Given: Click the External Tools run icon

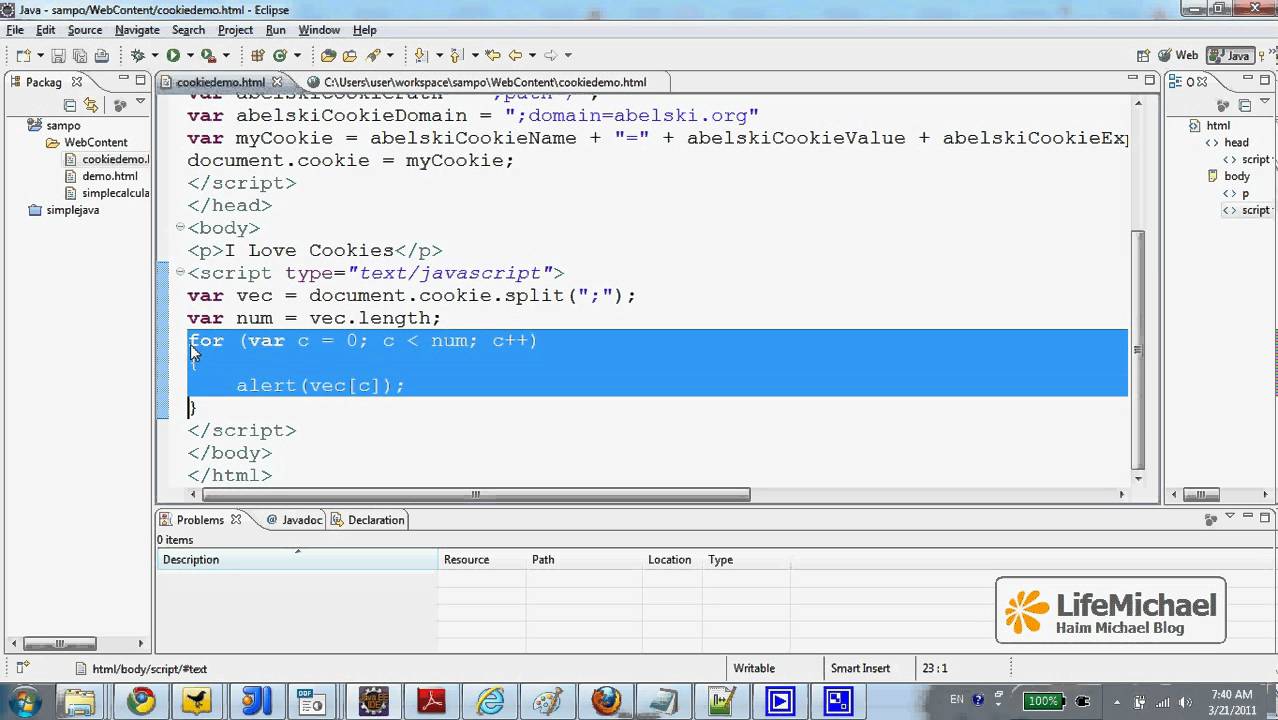Looking at the screenshot, I should point(208,56).
